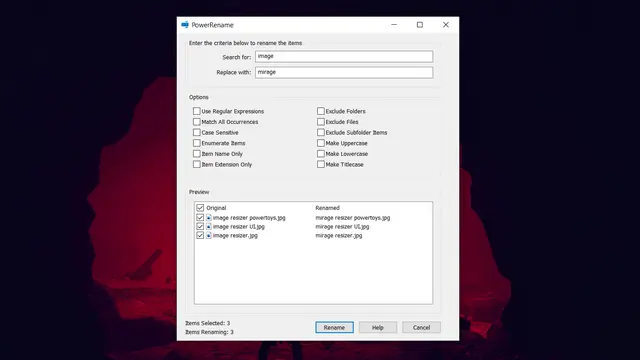Uncheck image resizer UI.jpg row checkbox
640x360 pixels.
(x=200, y=227)
